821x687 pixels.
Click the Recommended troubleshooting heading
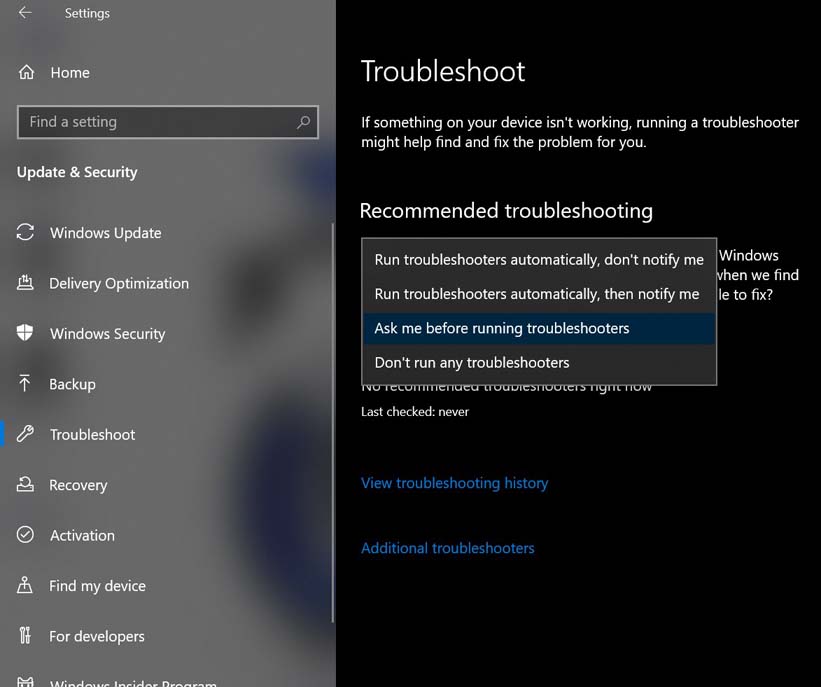(506, 210)
